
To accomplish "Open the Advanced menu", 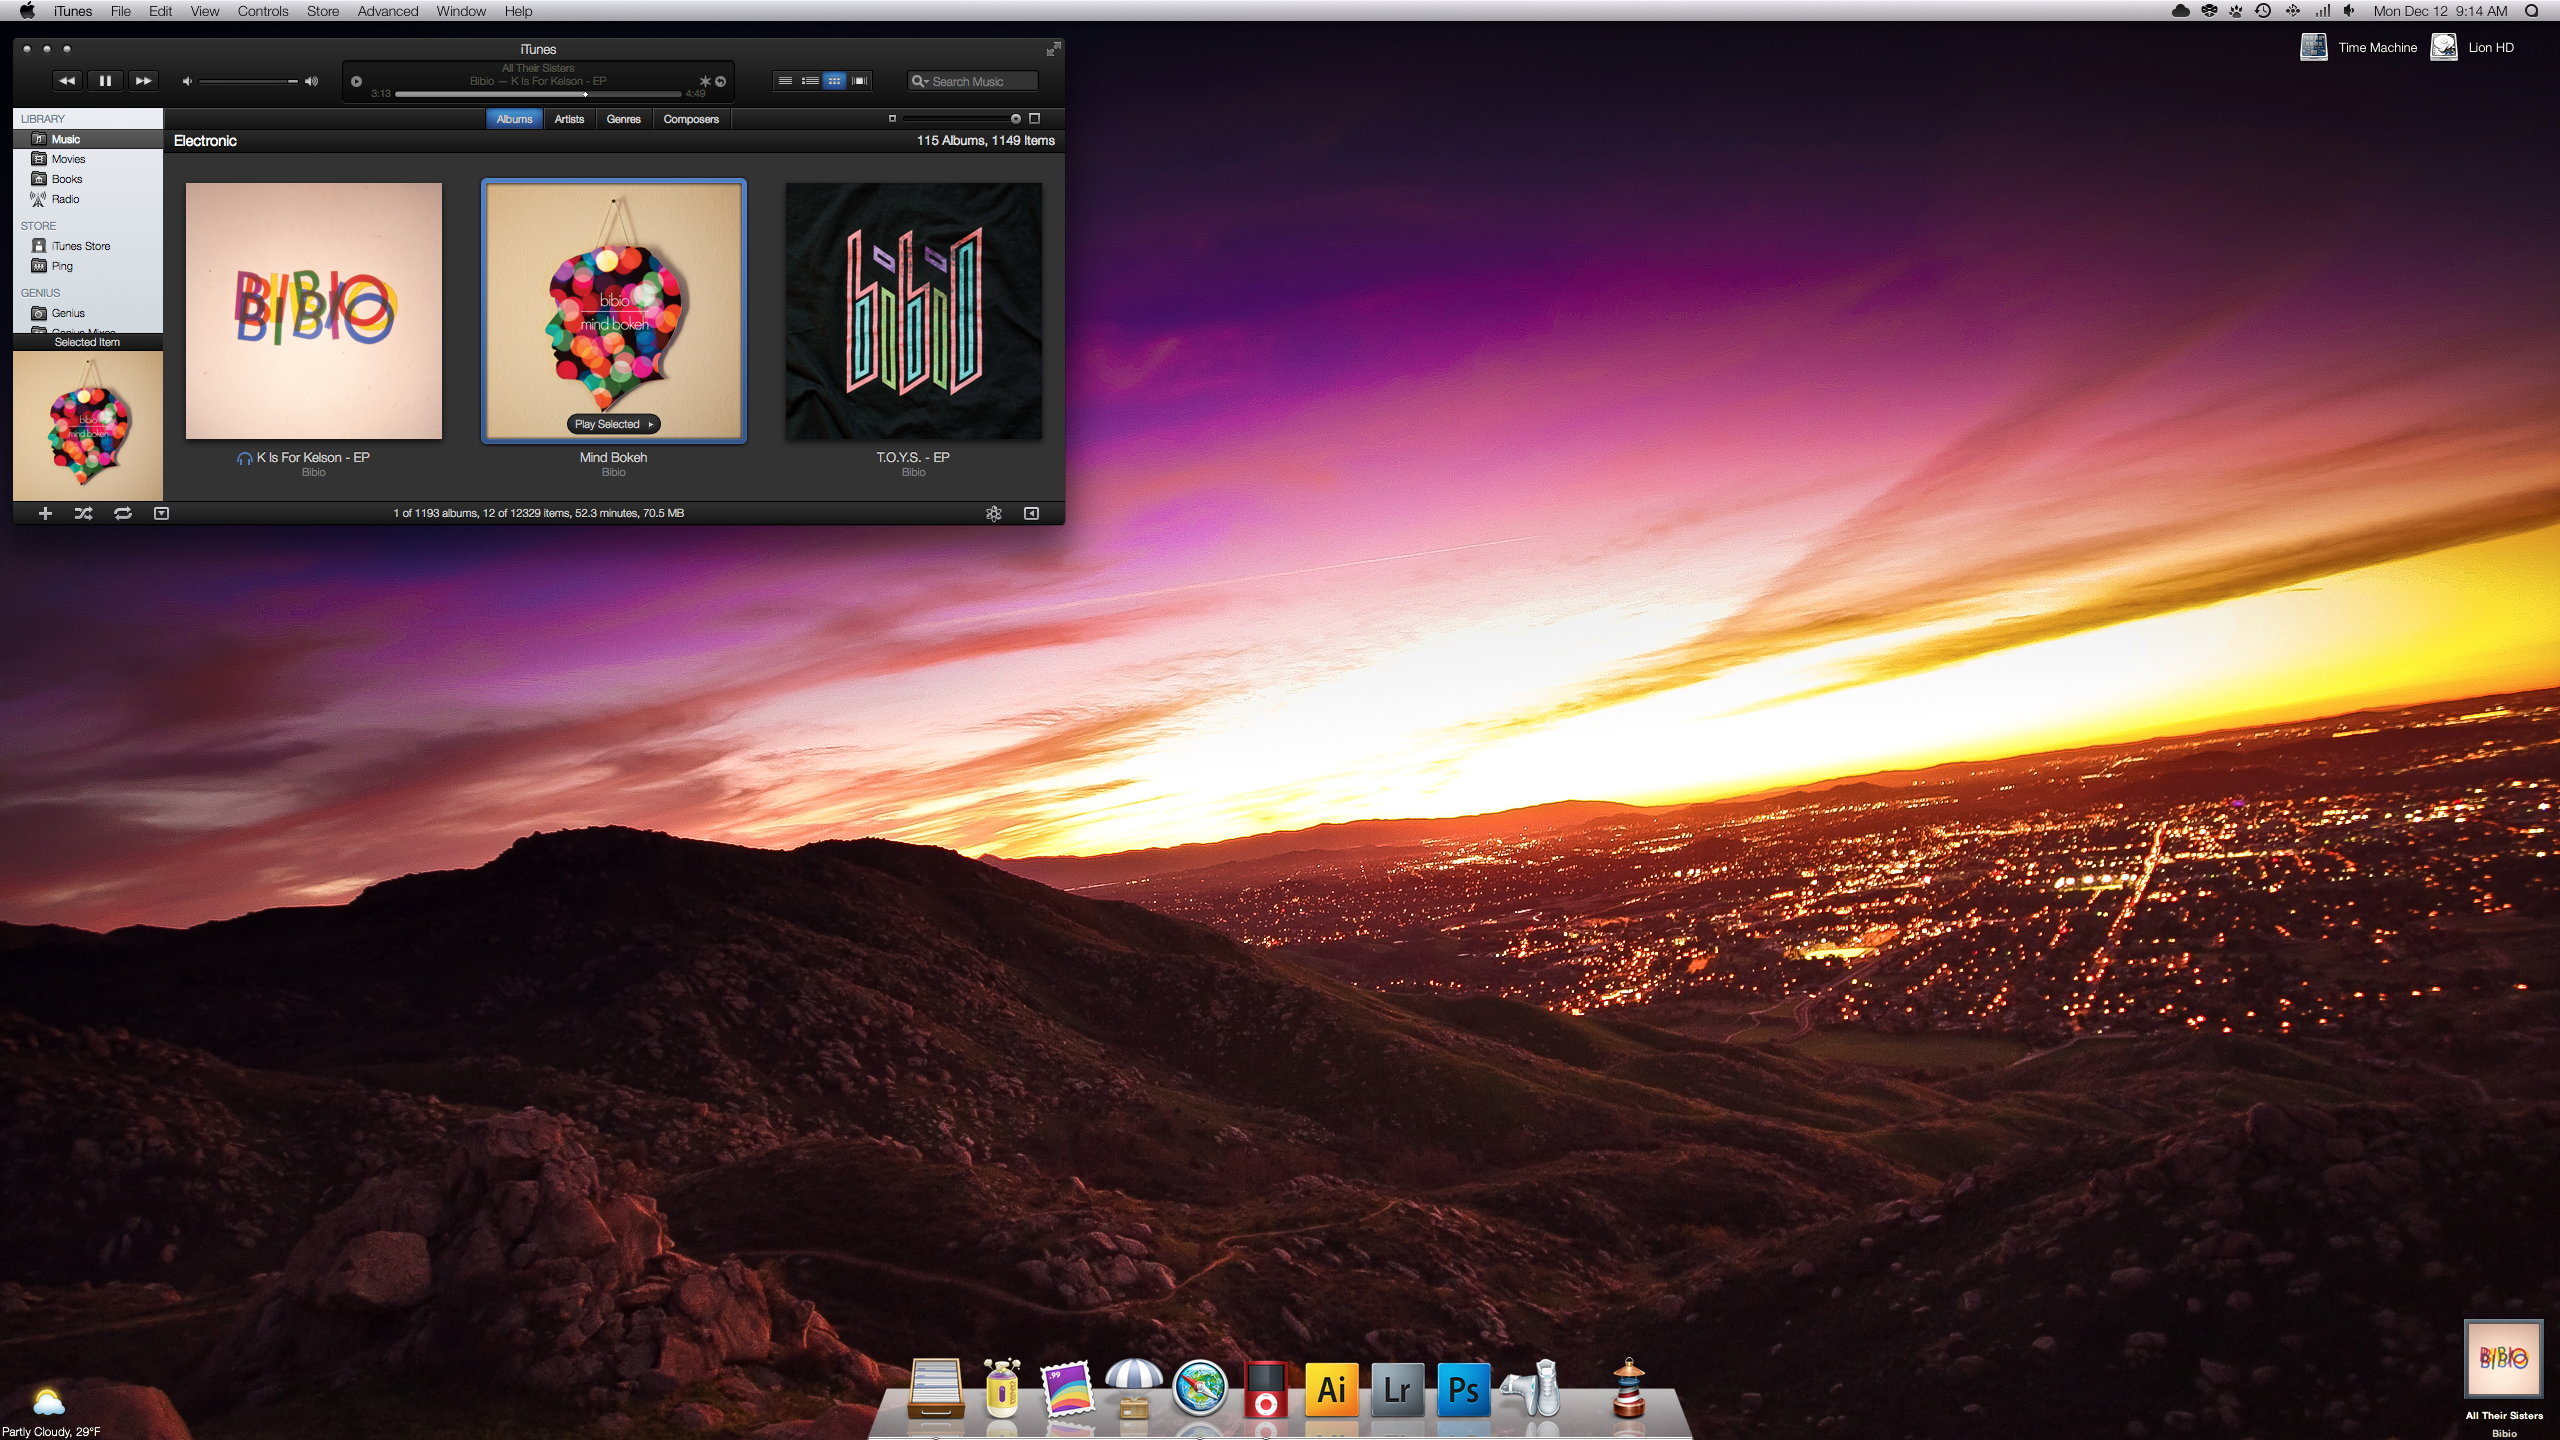I will click(x=388, y=11).
